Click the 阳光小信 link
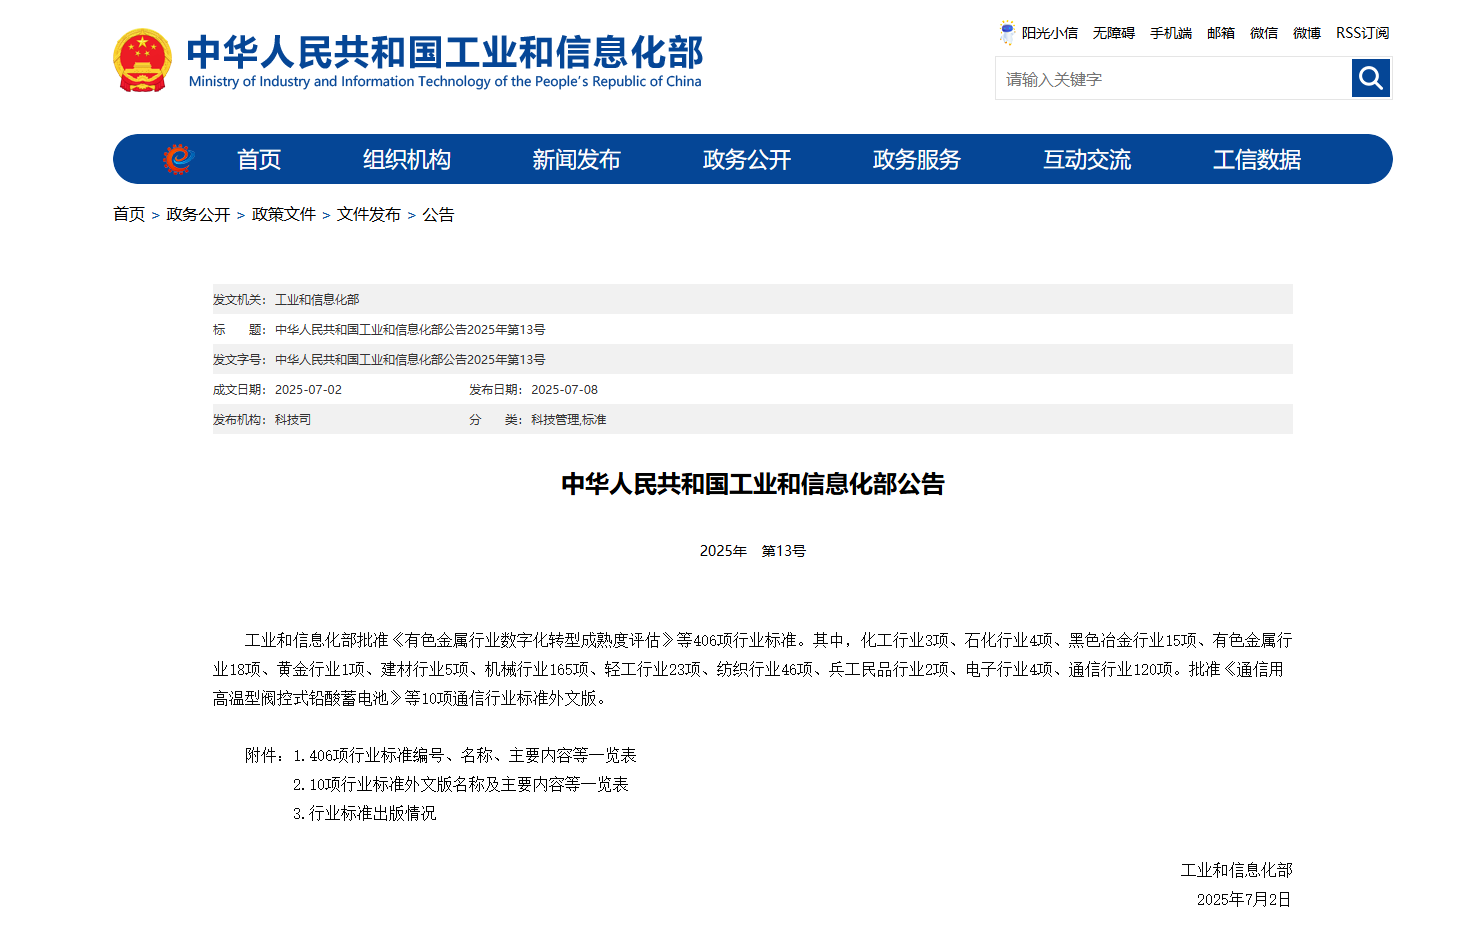The height and width of the screenshot is (936, 1469). (x=1050, y=33)
